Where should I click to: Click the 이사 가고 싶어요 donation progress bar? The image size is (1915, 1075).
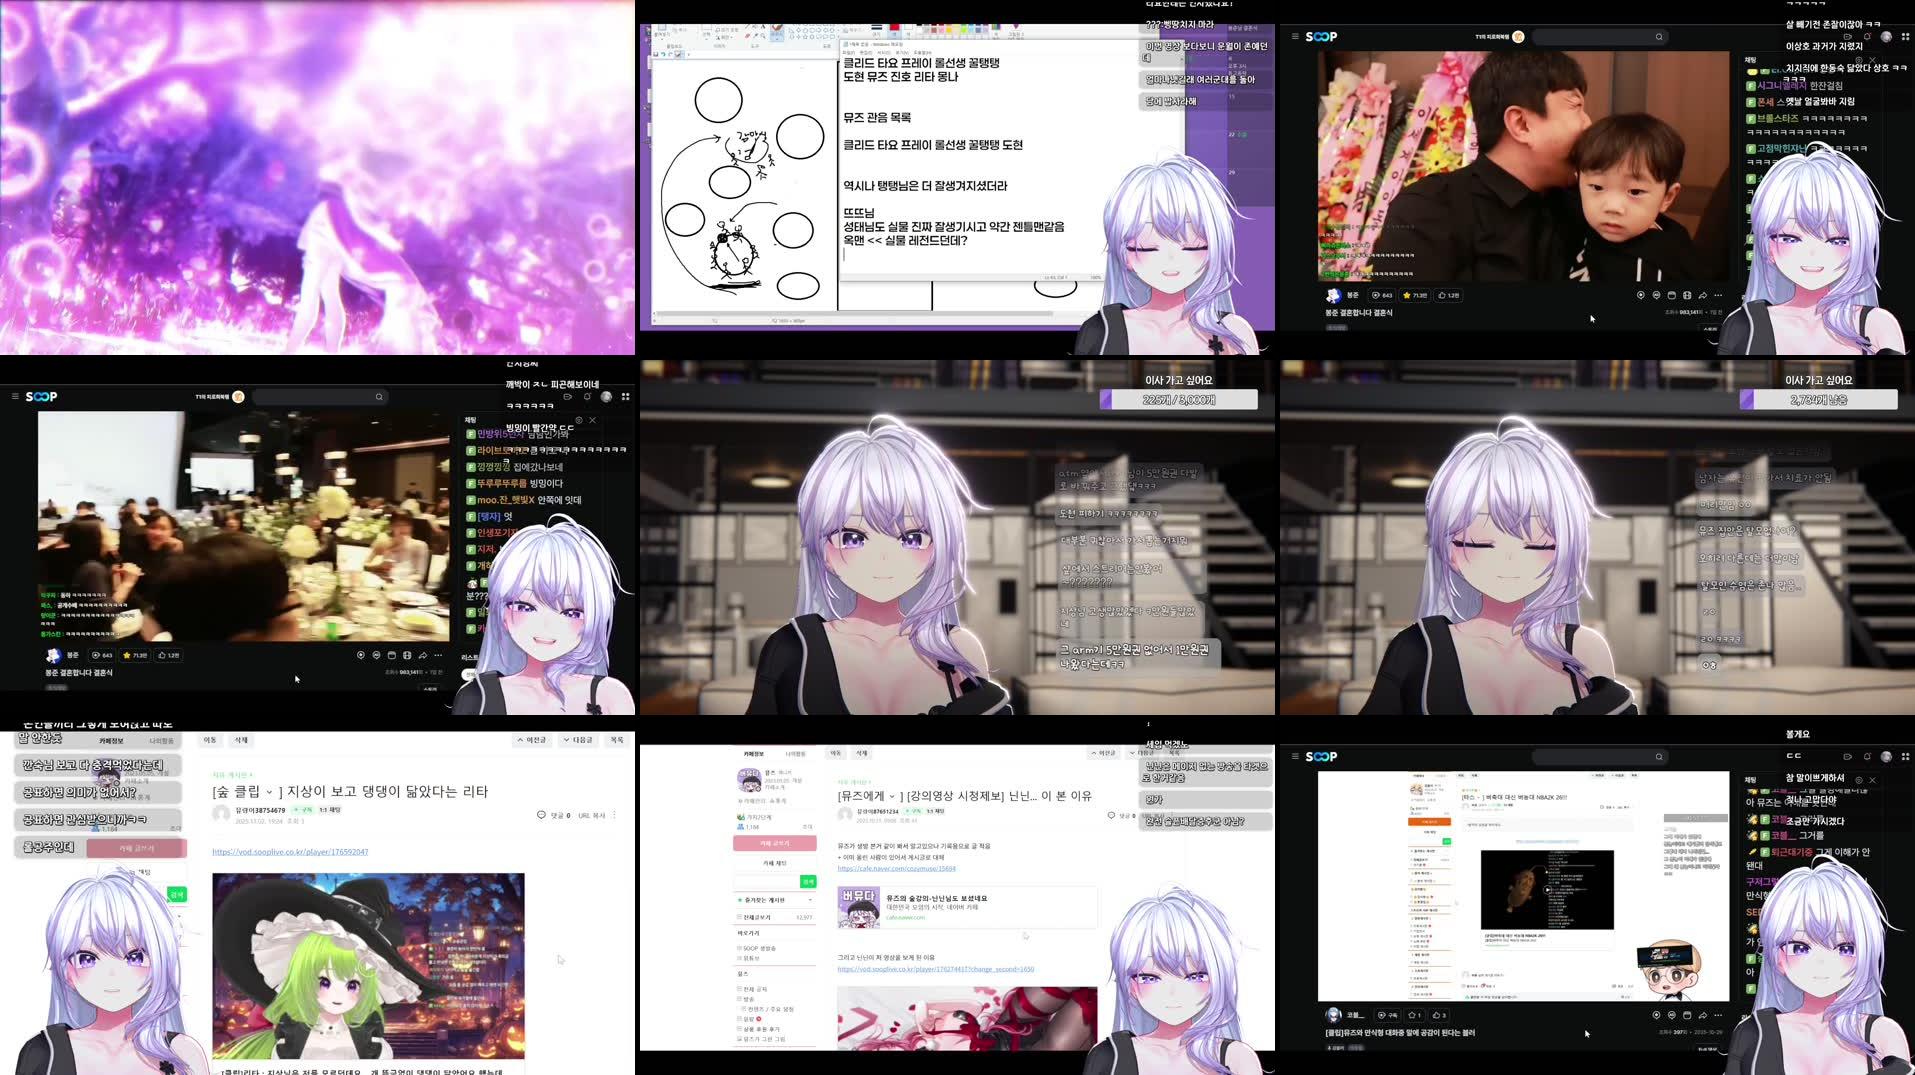pos(1180,399)
